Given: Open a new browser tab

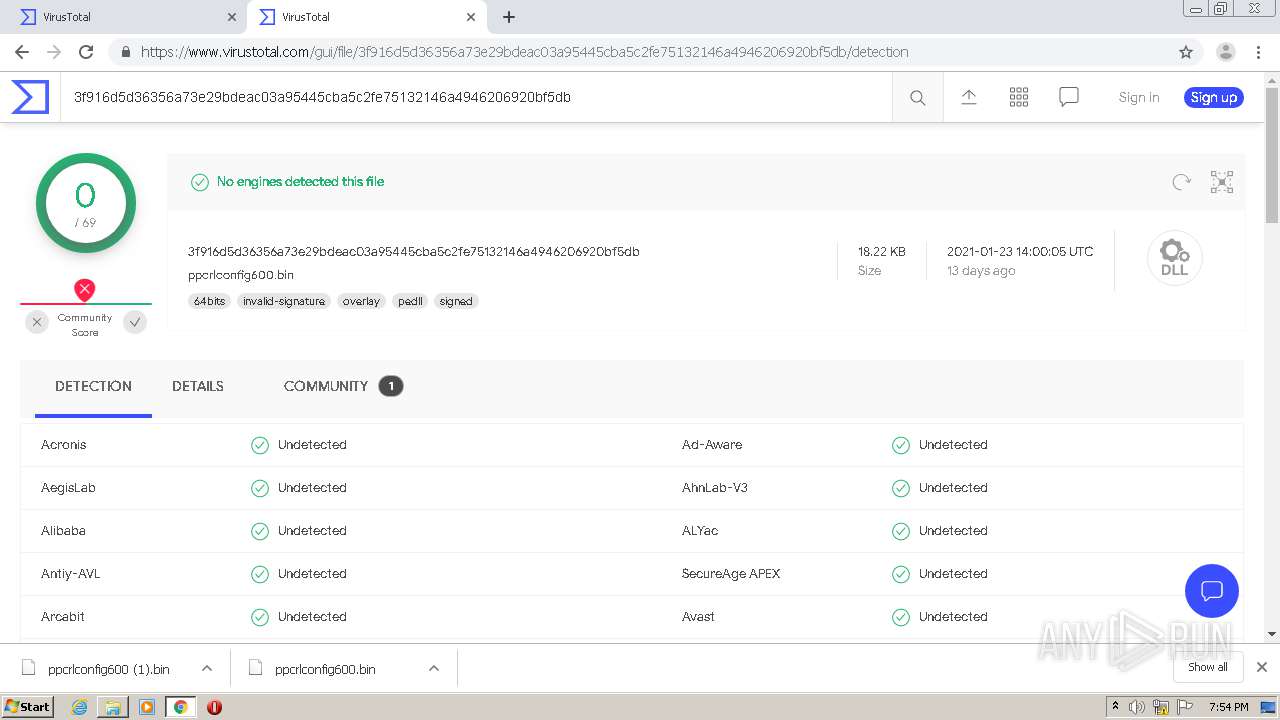Looking at the screenshot, I should (x=509, y=17).
